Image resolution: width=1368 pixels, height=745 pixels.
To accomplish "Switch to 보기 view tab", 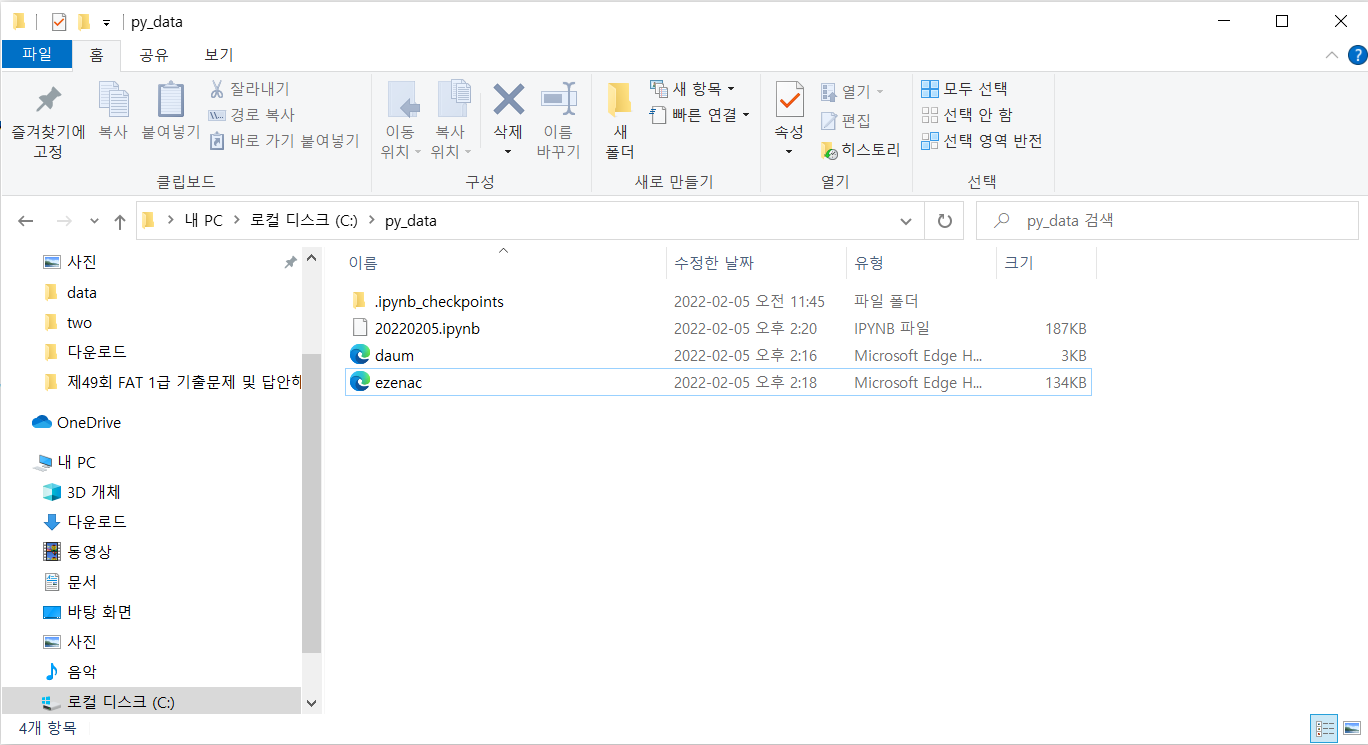I will click(218, 55).
